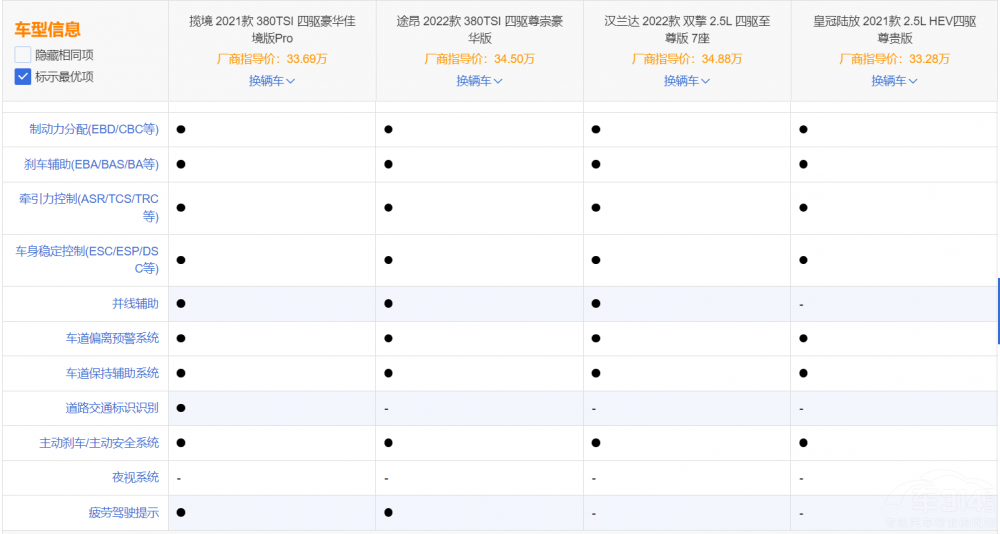
Task: Click the 夜视系统 row label
Action: 135,478
